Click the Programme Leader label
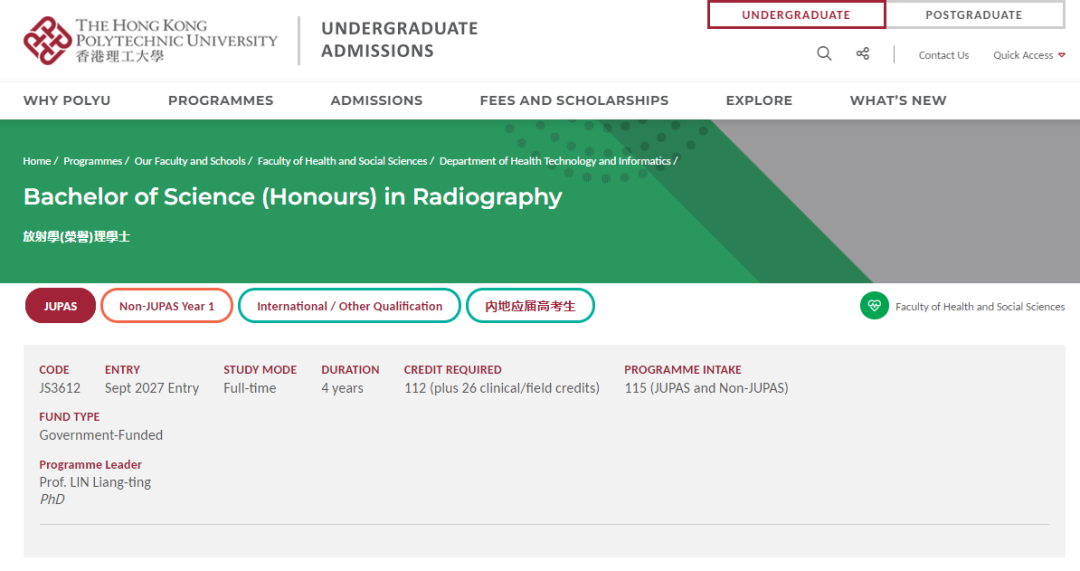This screenshot has height=571, width=1080. 90,464
